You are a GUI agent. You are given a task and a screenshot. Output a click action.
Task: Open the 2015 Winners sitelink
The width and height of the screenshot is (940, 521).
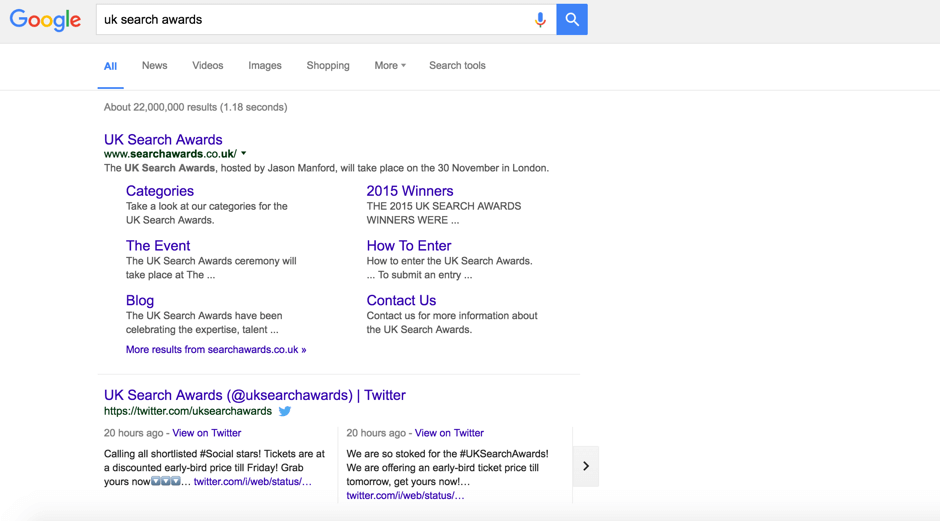[410, 191]
